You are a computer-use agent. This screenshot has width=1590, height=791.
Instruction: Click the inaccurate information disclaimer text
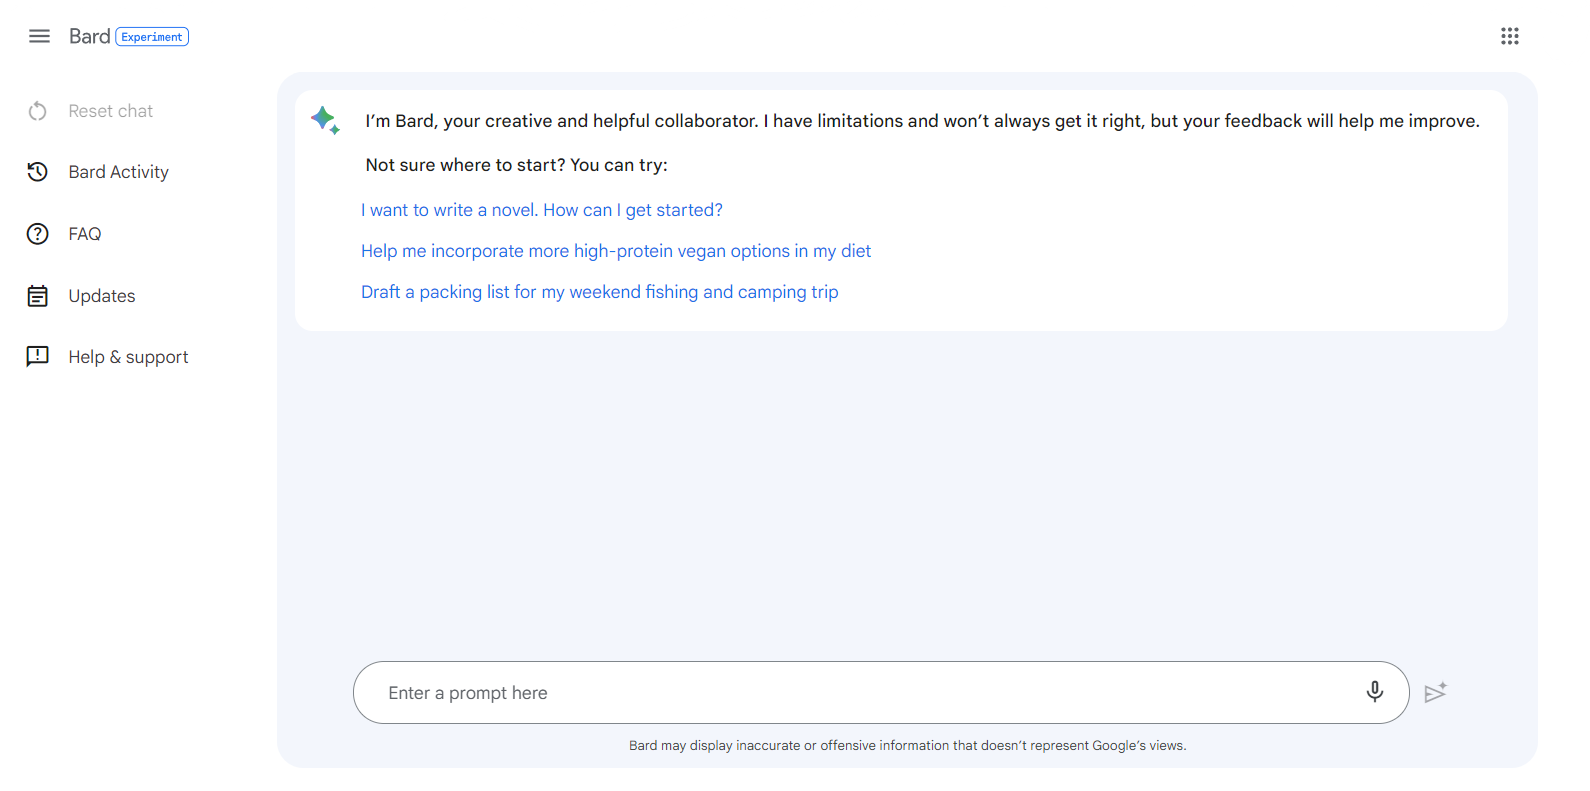pyautogui.click(x=907, y=746)
